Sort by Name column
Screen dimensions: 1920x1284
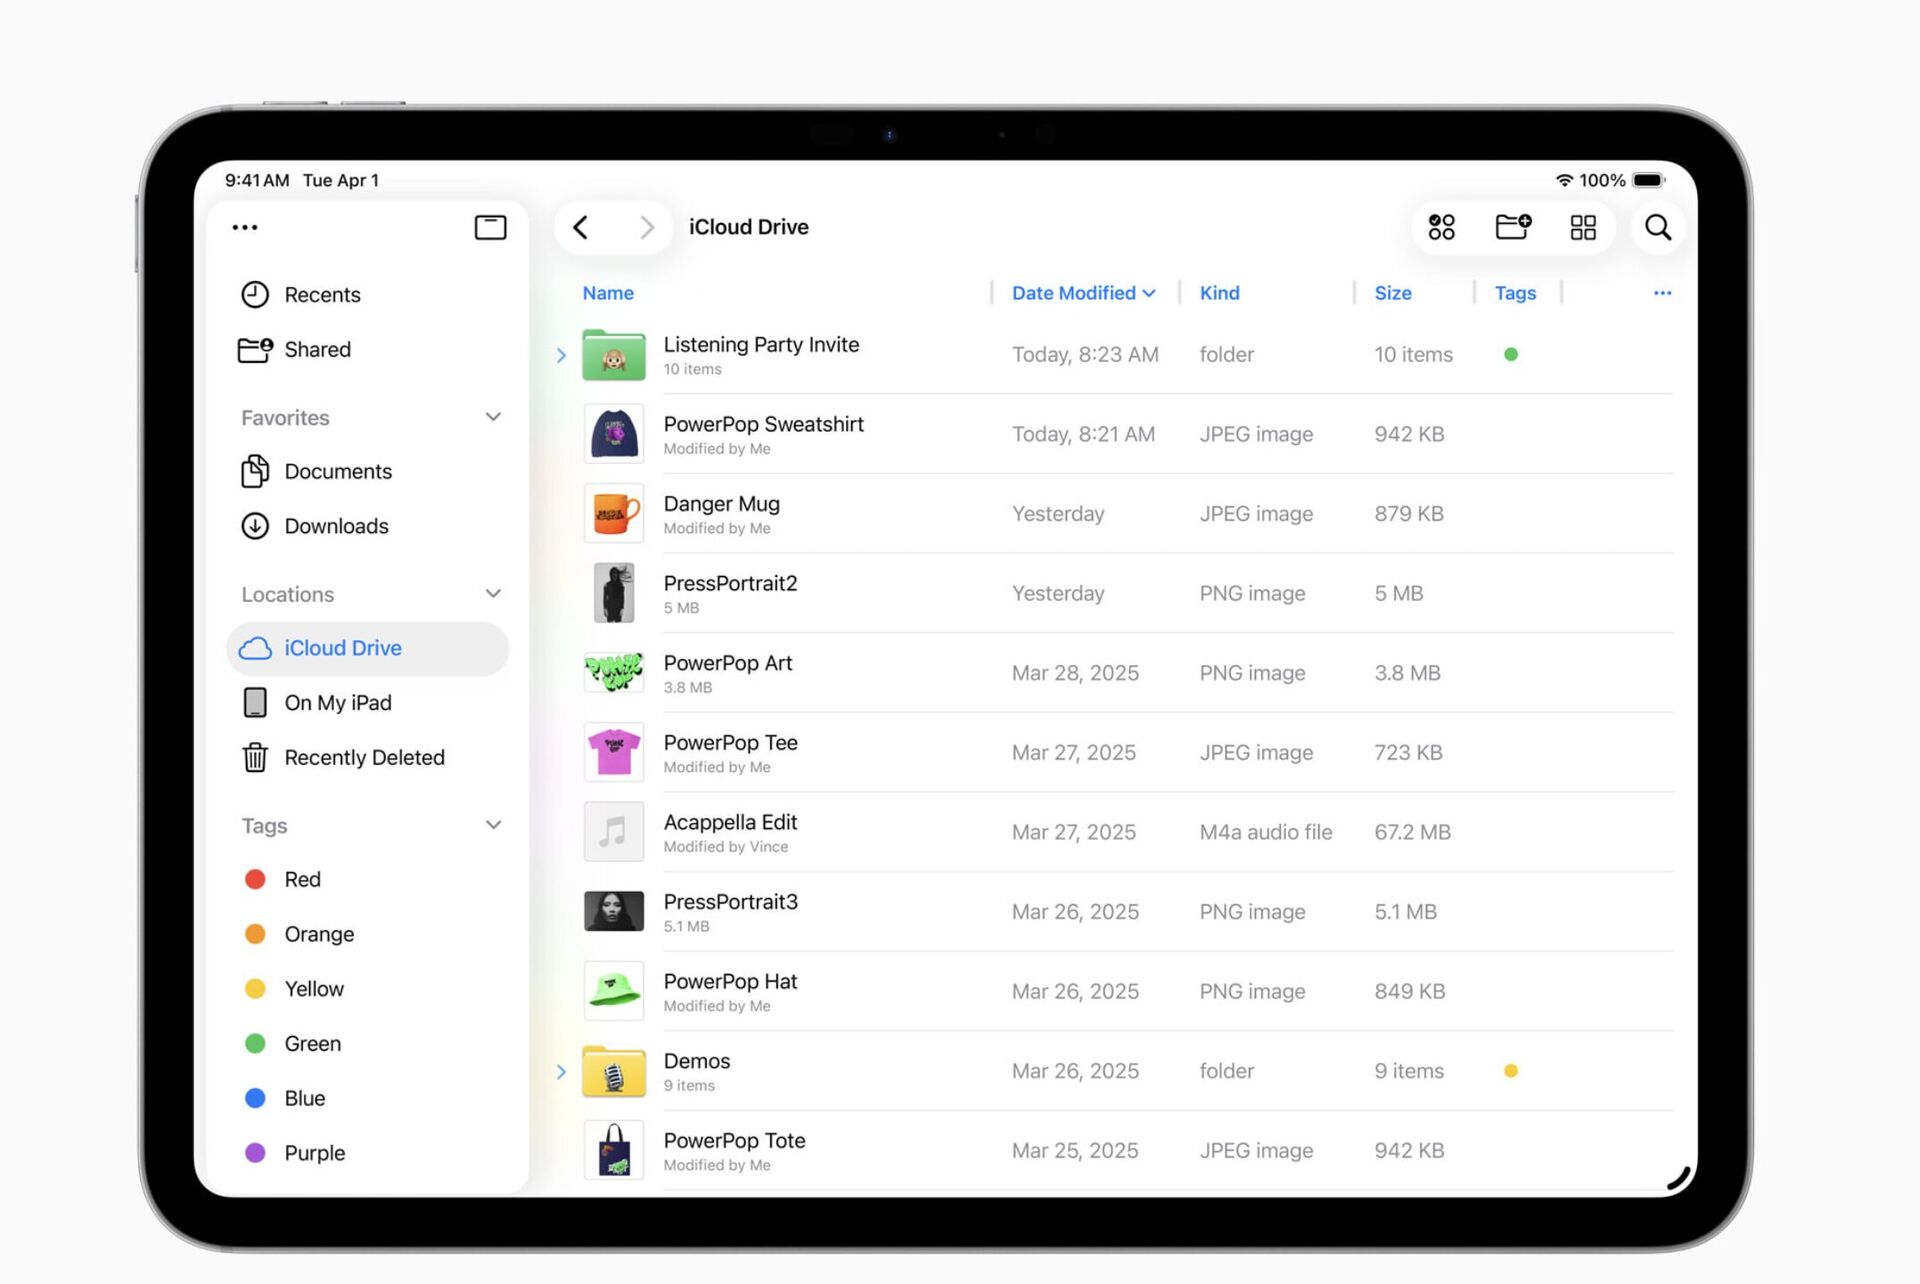[x=608, y=293]
